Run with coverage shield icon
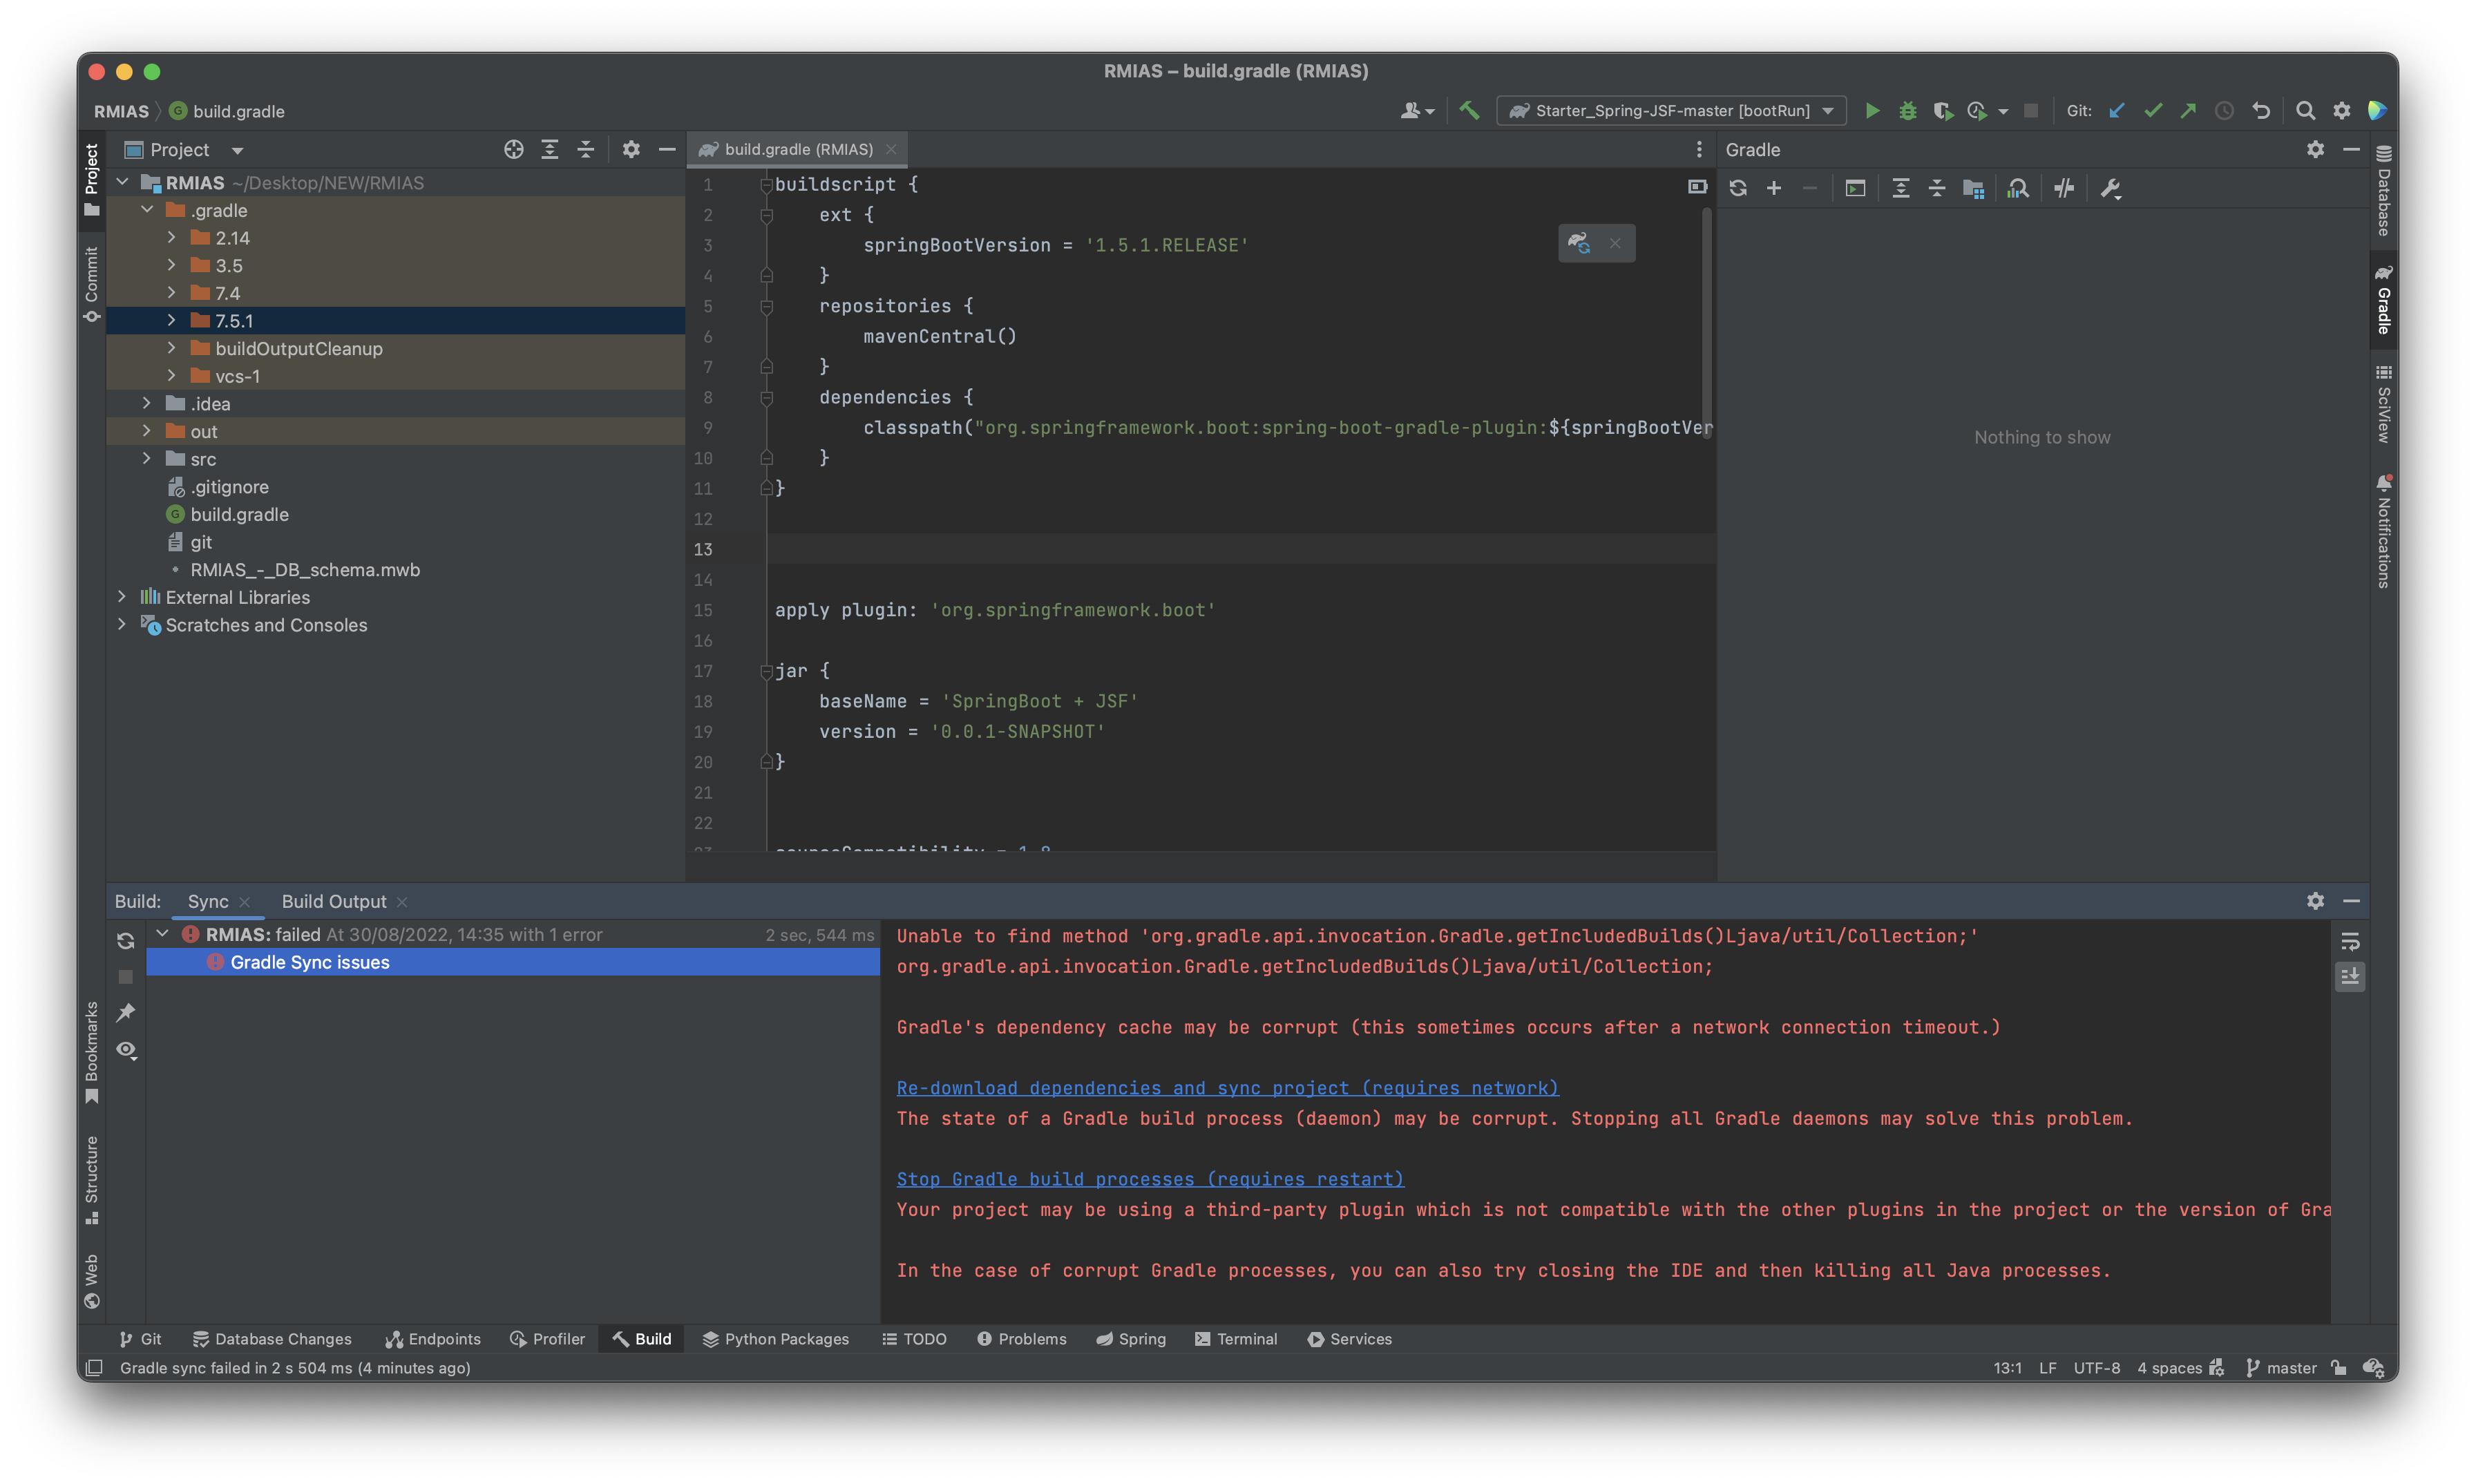2476x1484 pixels. click(1942, 111)
